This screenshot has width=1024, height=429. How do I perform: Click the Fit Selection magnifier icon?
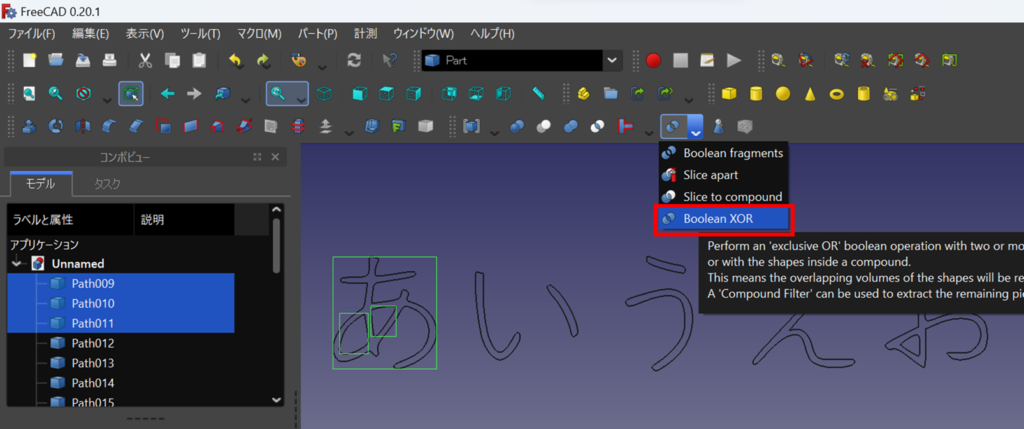click(x=56, y=93)
